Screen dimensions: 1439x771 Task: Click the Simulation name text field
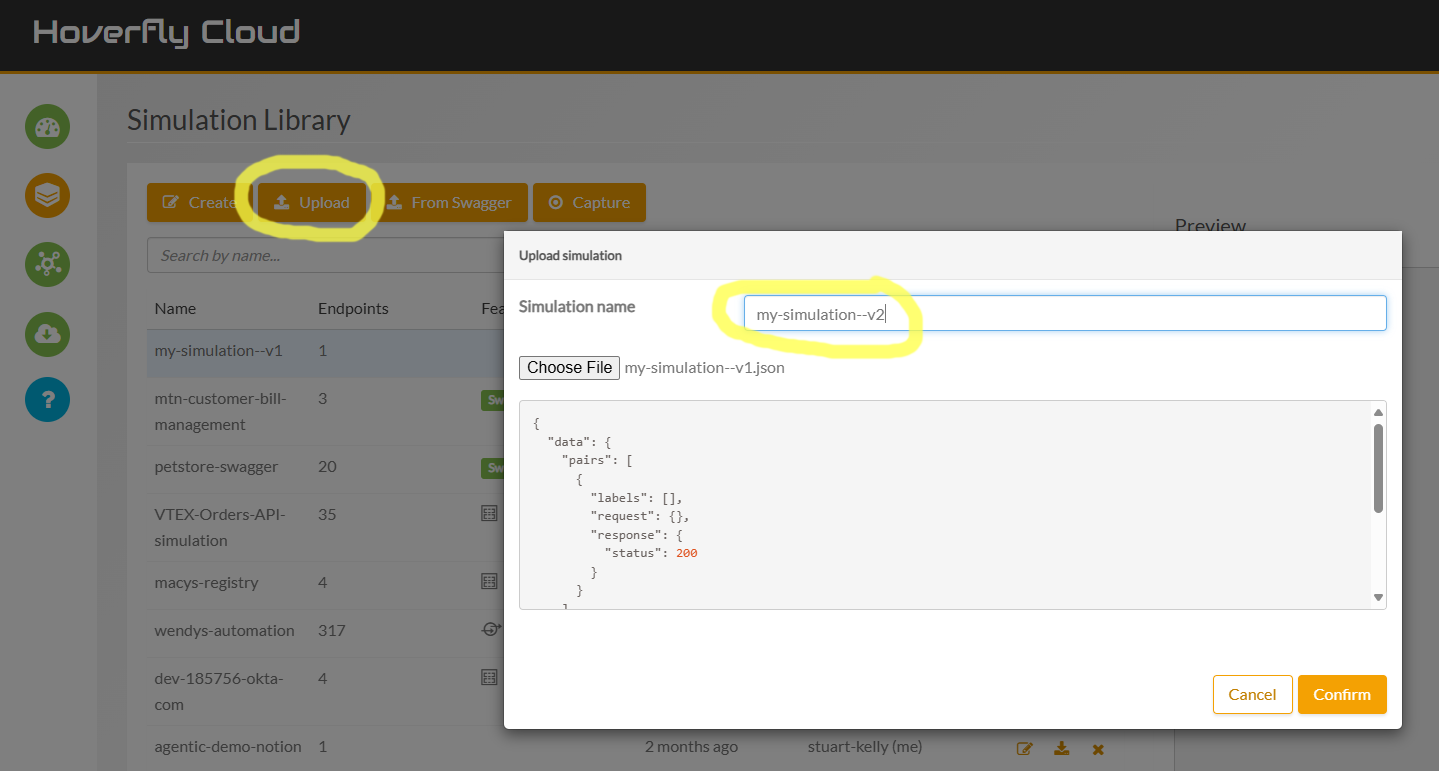[x=1064, y=313]
